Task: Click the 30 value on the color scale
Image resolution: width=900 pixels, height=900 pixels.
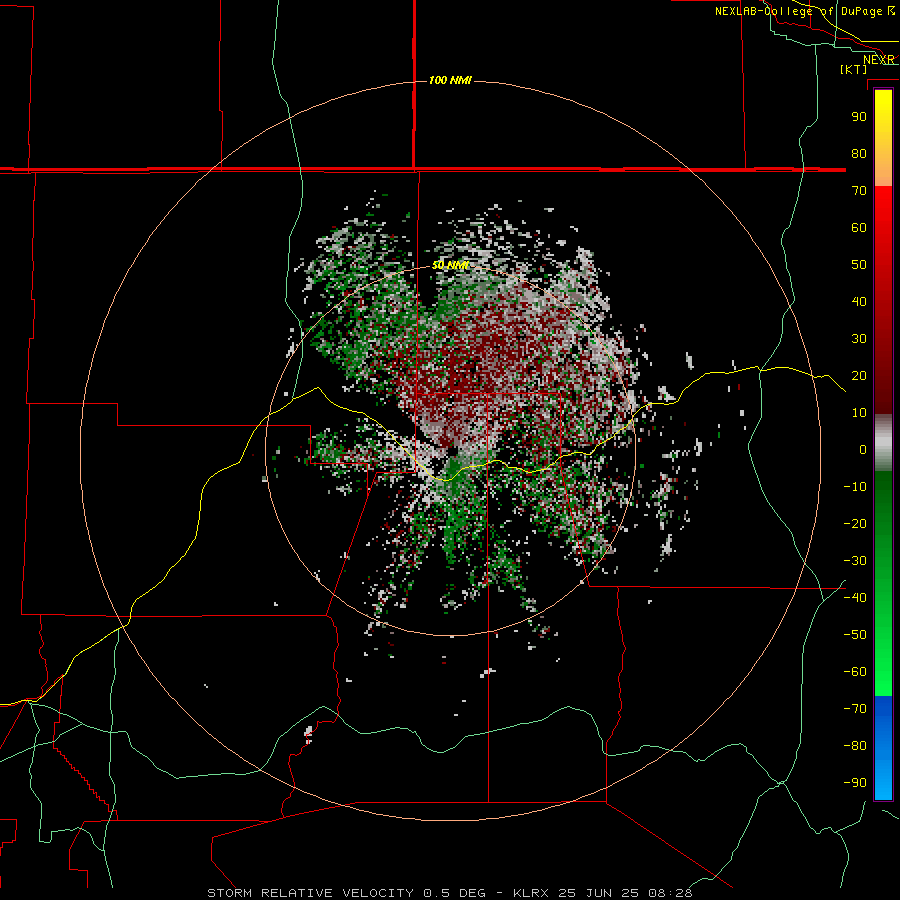Action: pyautogui.click(x=859, y=339)
